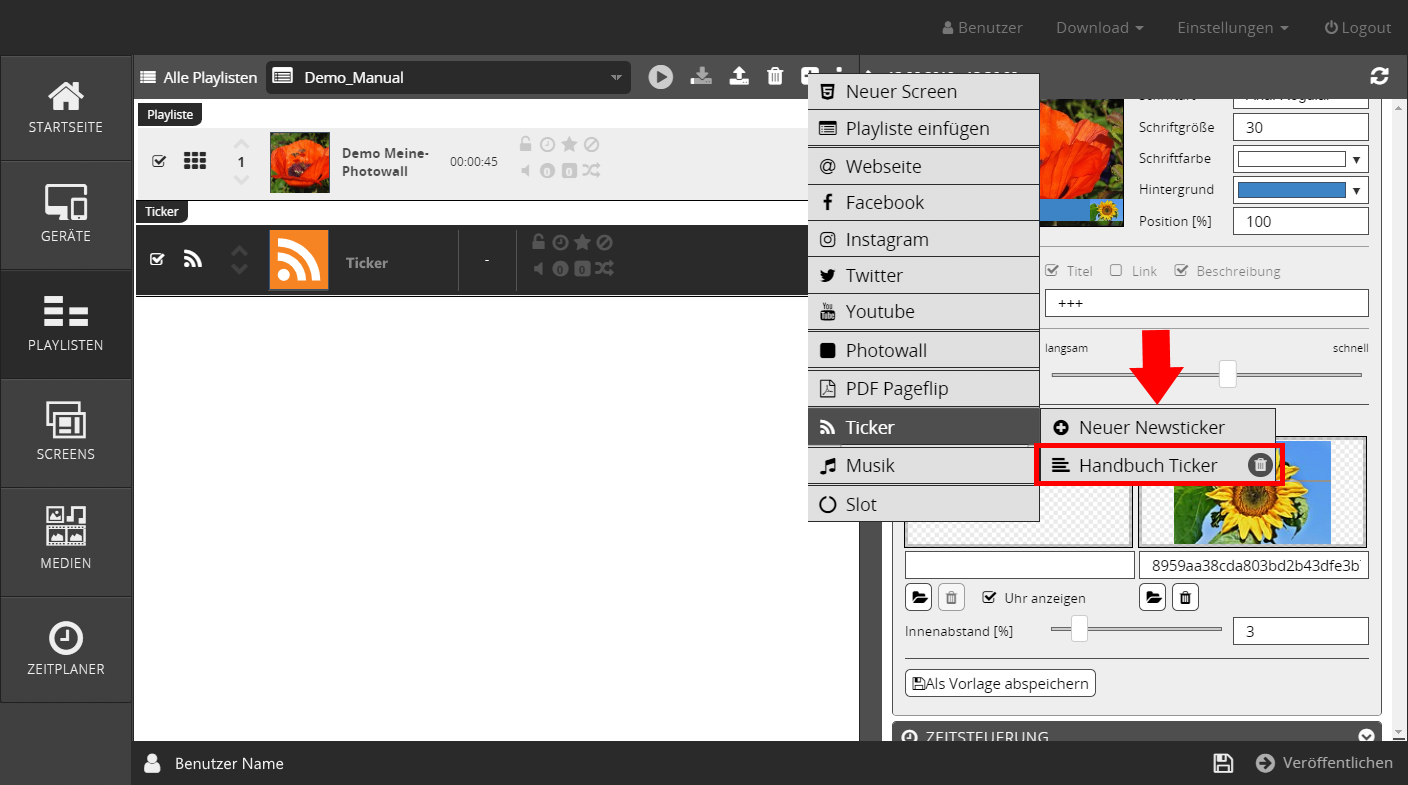Screen dimensions: 1408x785
Task: Enable the Link checkbox
Action: pyautogui.click(x=1115, y=271)
